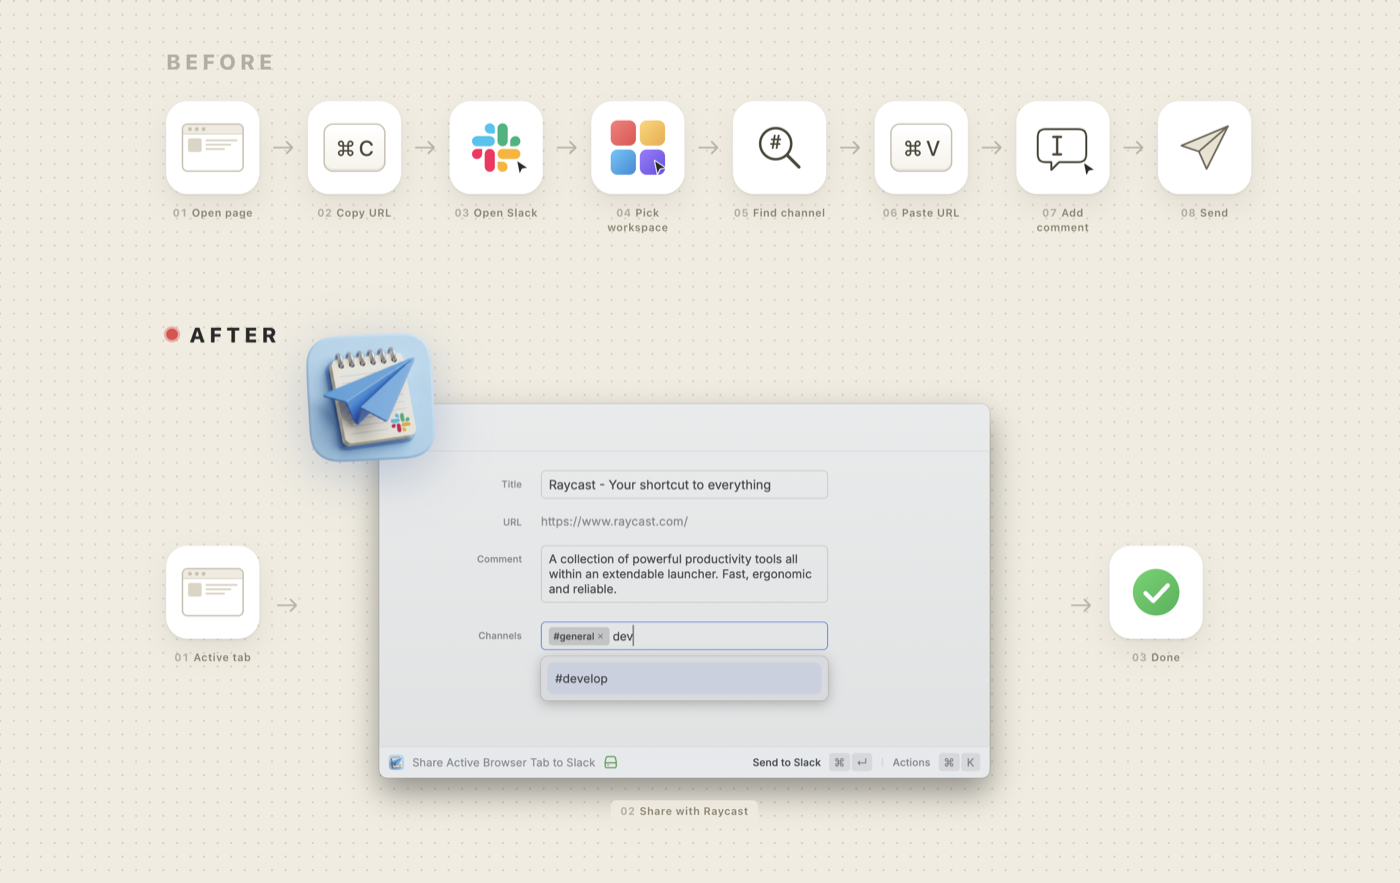Screen dimensions: 1400x883
Task: Click the Share Active Browser Tab to Slack text
Action: (503, 762)
